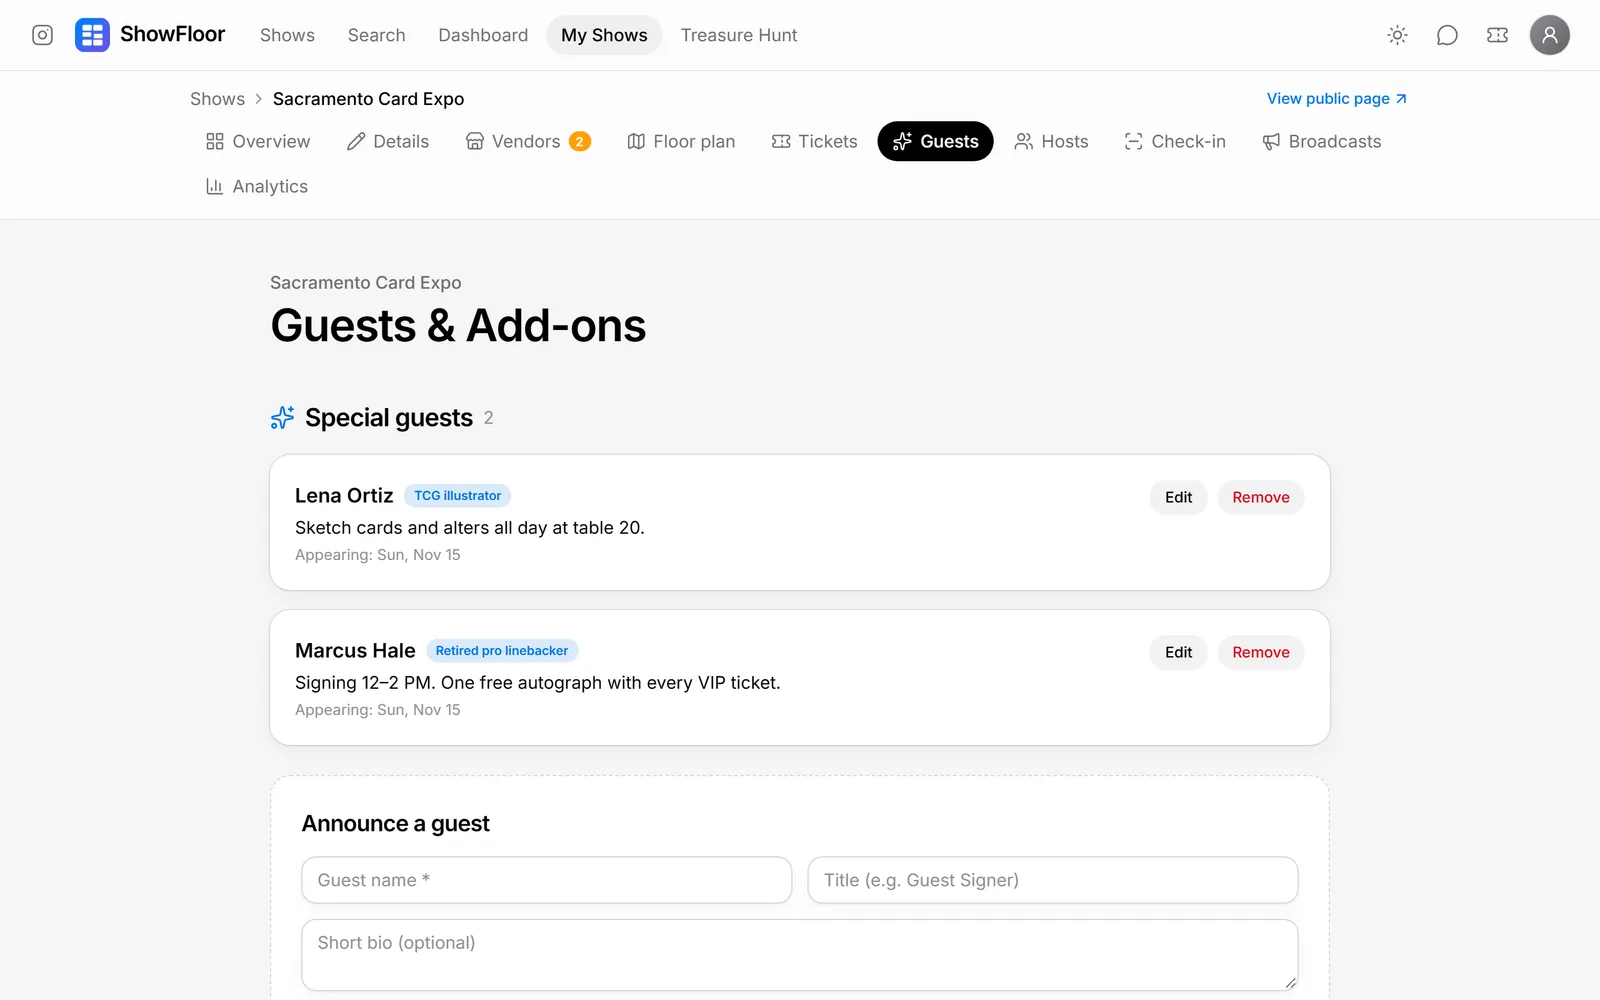The width and height of the screenshot is (1600, 1000).
Task: Open the Hosts tab
Action: click(1051, 141)
